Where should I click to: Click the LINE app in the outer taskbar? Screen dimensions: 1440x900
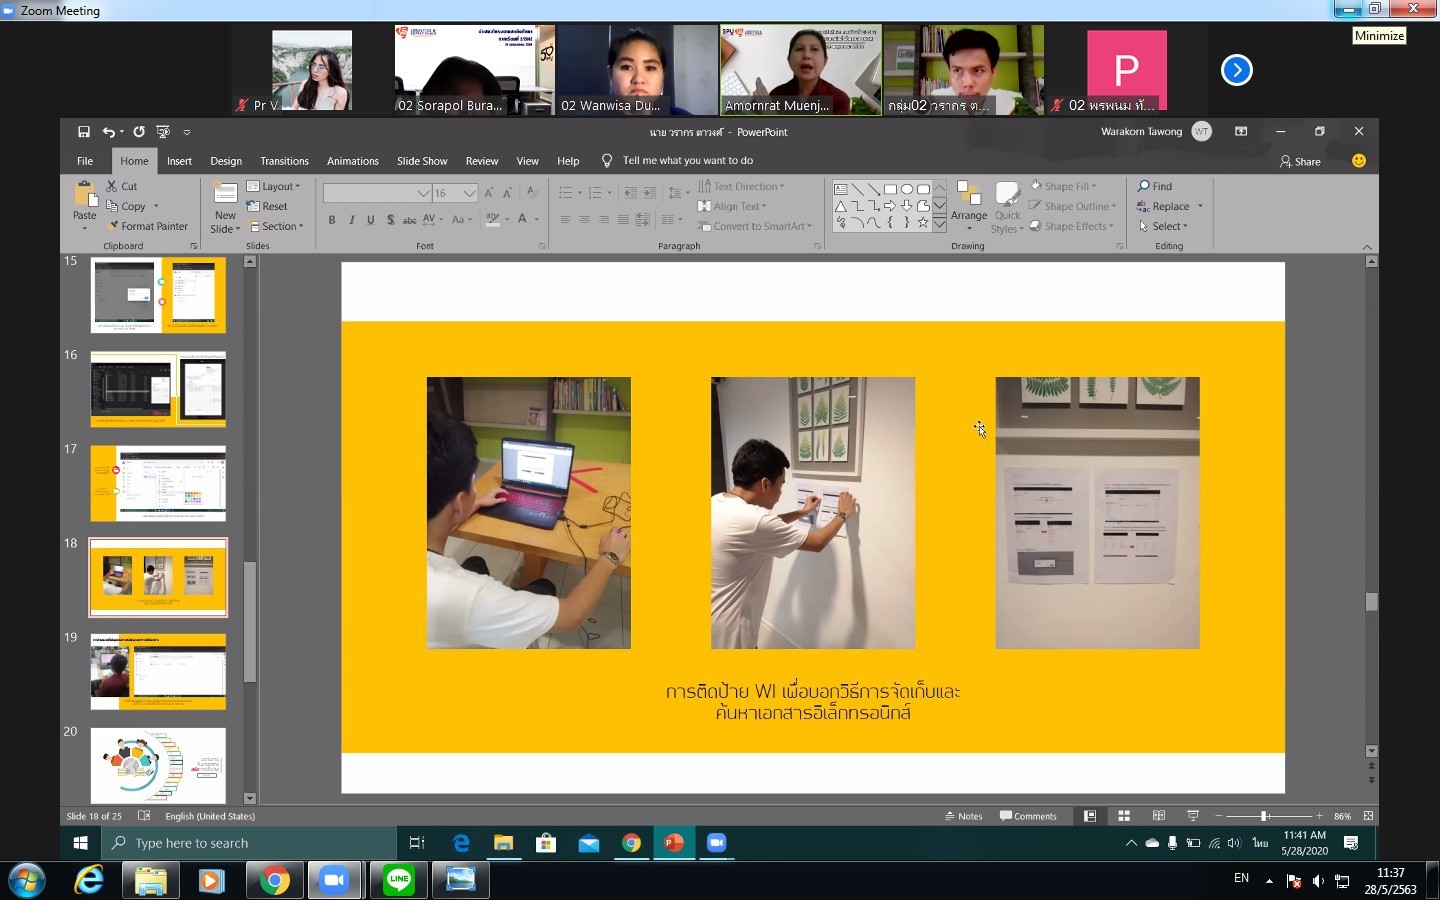[399, 880]
